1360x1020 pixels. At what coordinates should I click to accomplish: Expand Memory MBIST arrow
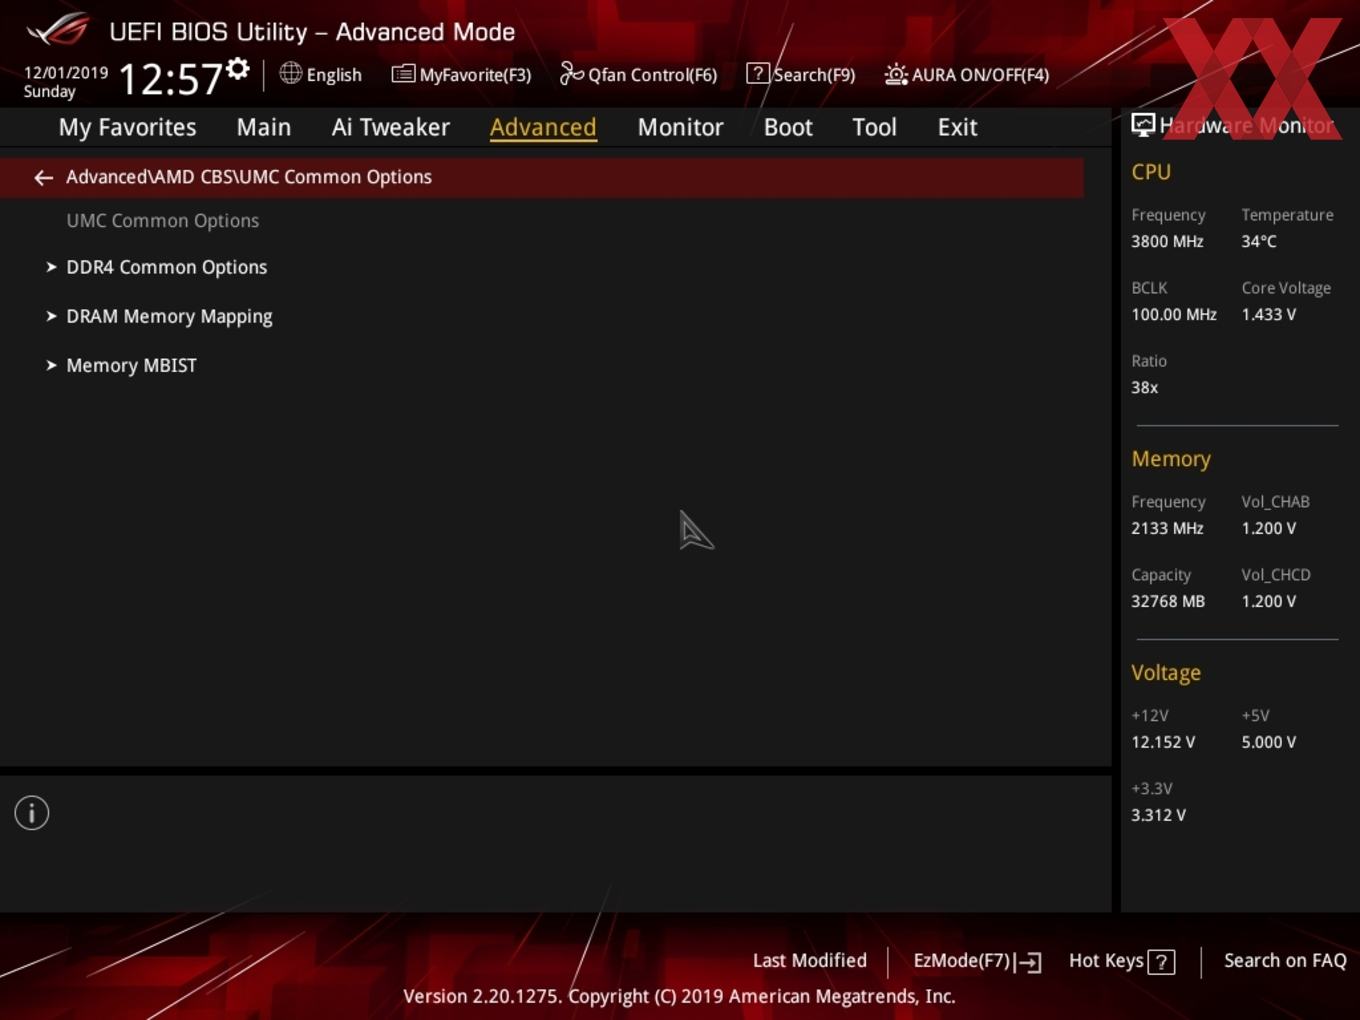point(51,365)
